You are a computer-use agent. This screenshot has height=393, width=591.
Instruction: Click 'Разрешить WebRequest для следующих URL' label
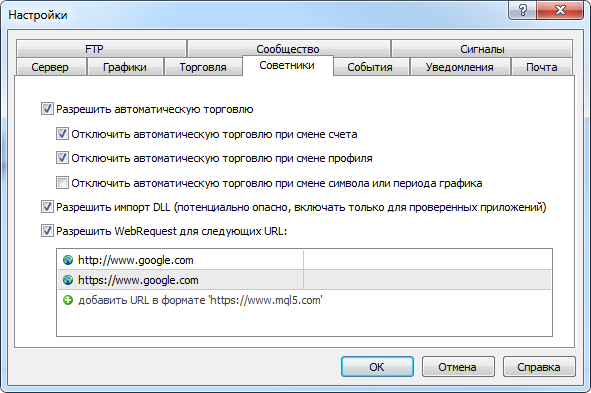click(171, 231)
